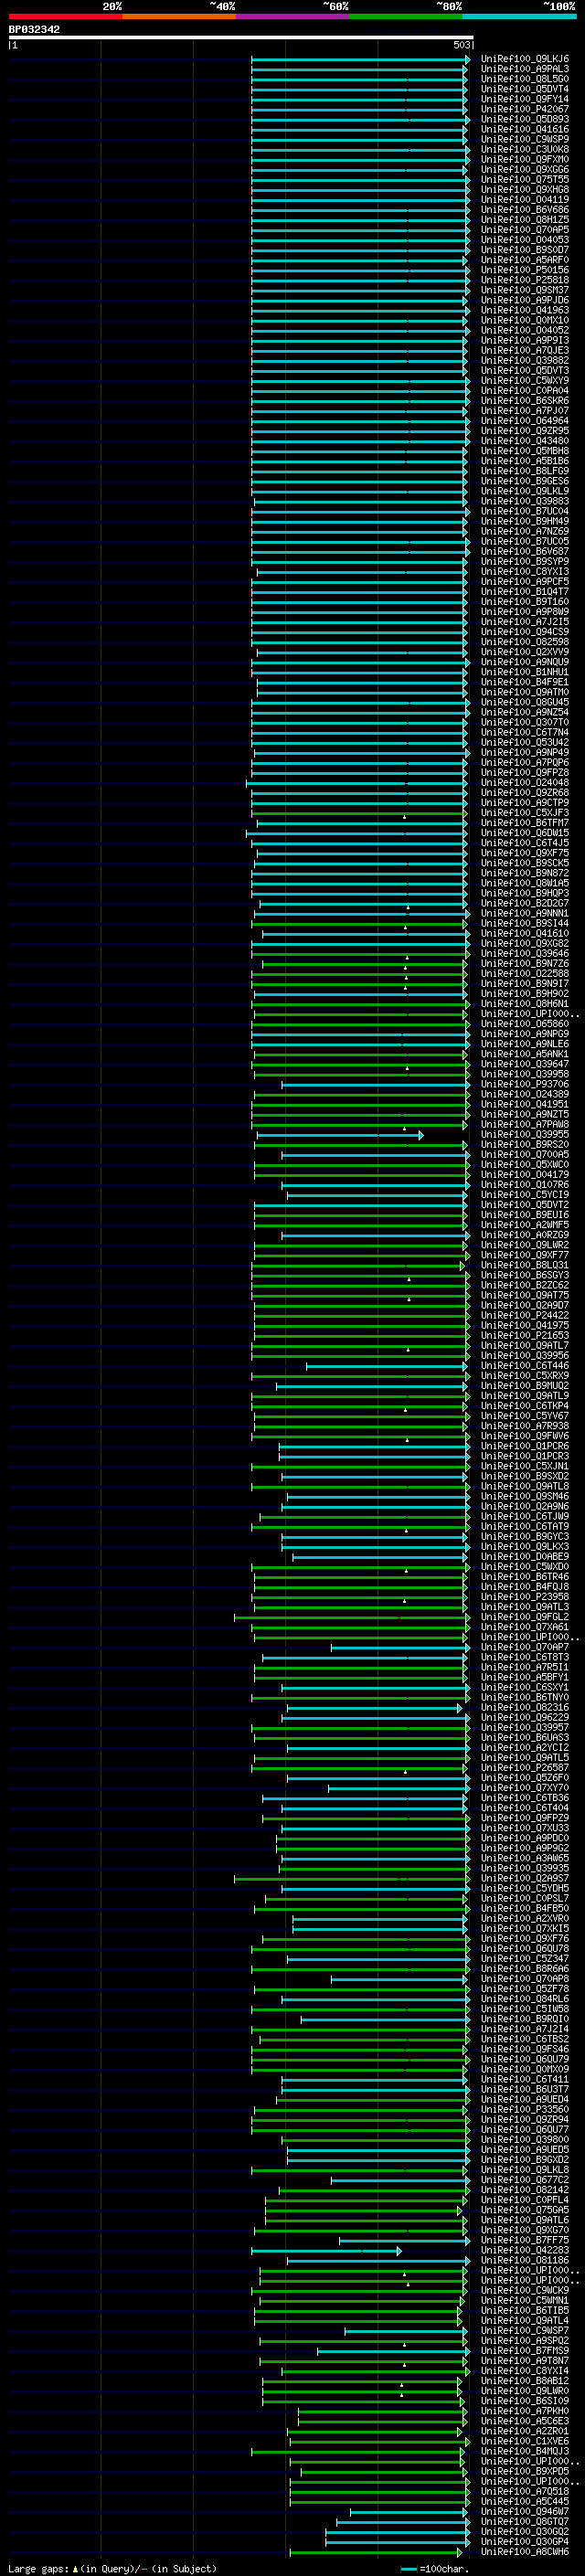Select hit UniRef100_C9WSP7
The width and height of the screenshot is (585, 2576).
point(525,2331)
